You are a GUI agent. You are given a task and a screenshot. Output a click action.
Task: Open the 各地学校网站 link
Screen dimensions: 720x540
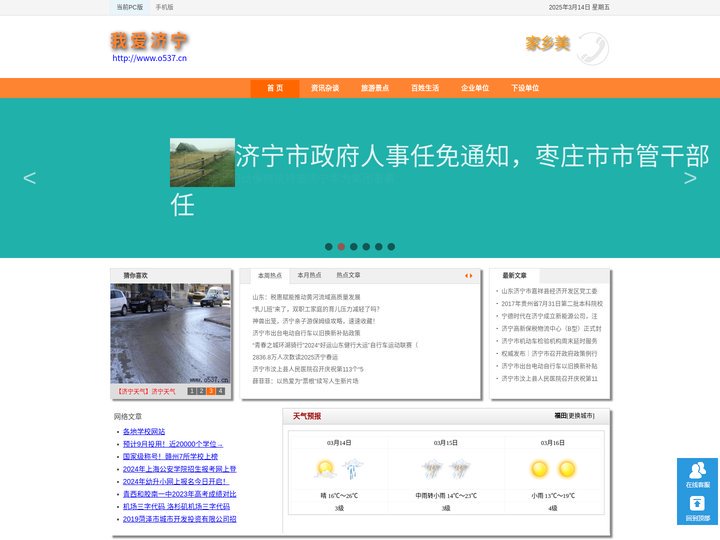[x=144, y=432]
